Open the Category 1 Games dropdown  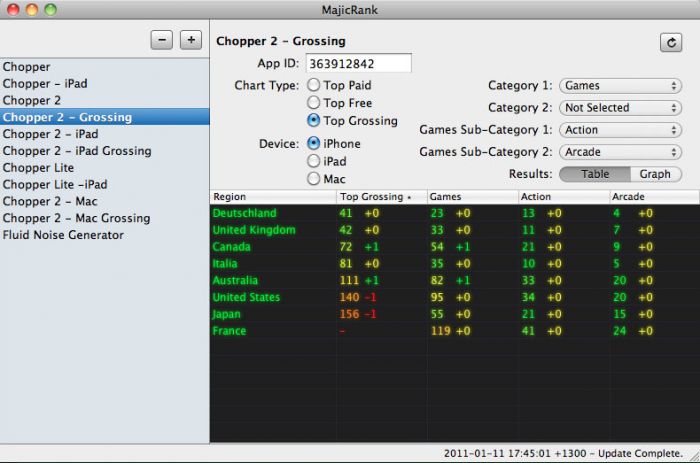coord(620,86)
